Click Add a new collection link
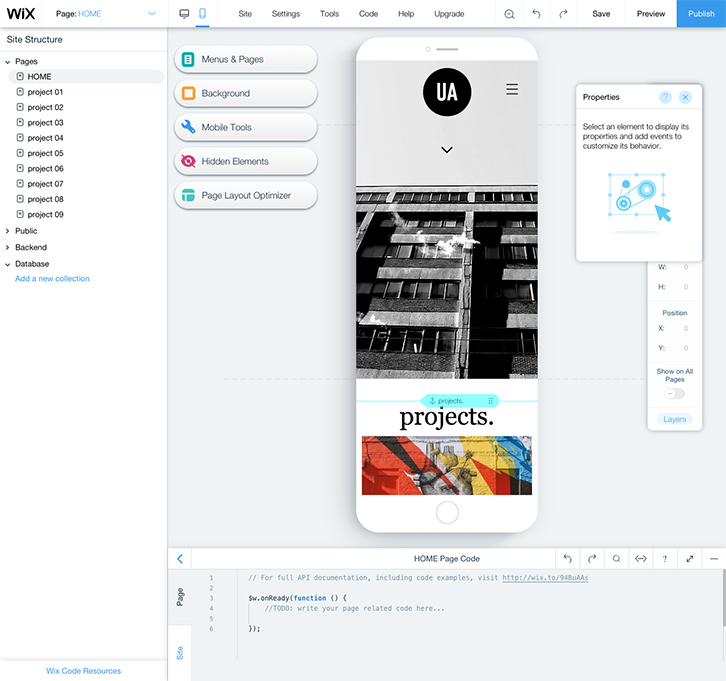 pos(52,278)
